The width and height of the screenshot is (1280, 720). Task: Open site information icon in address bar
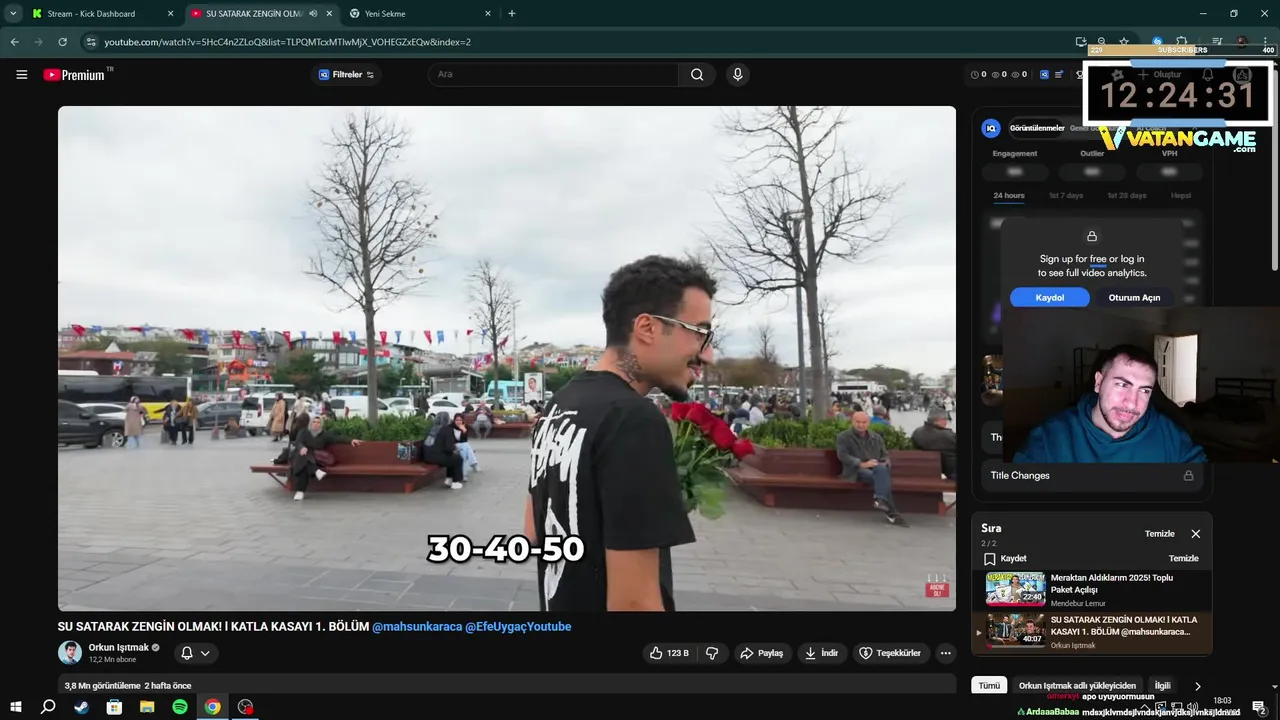[90, 42]
